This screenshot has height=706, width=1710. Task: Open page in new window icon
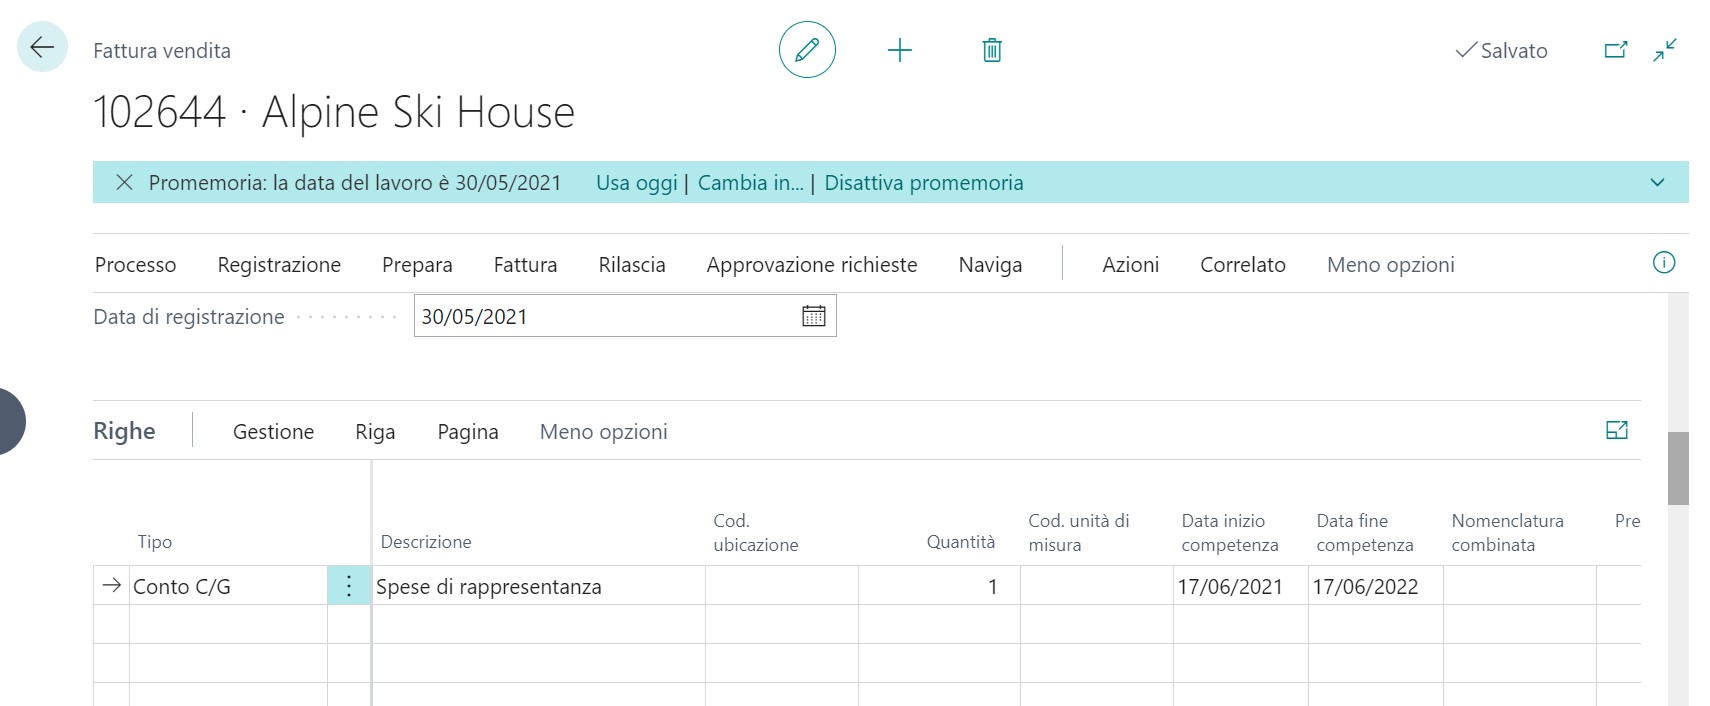click(x=1616, y=50)
